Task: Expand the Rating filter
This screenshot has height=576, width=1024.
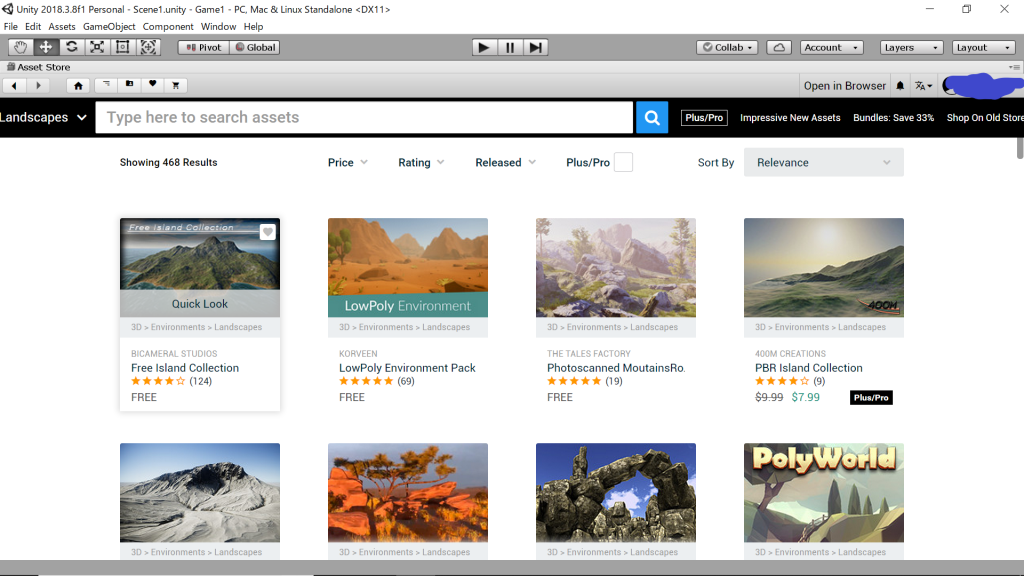Action: click(421, 162)
